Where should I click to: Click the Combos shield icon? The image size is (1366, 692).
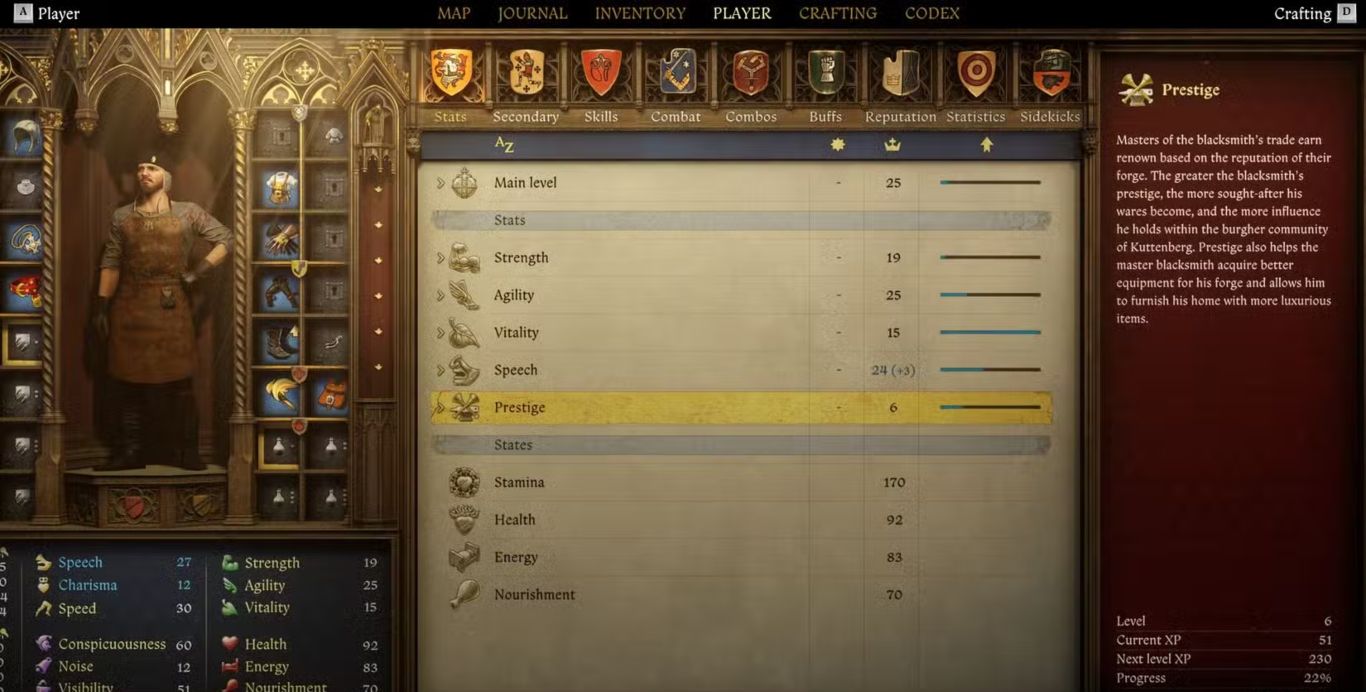[751, 73]
